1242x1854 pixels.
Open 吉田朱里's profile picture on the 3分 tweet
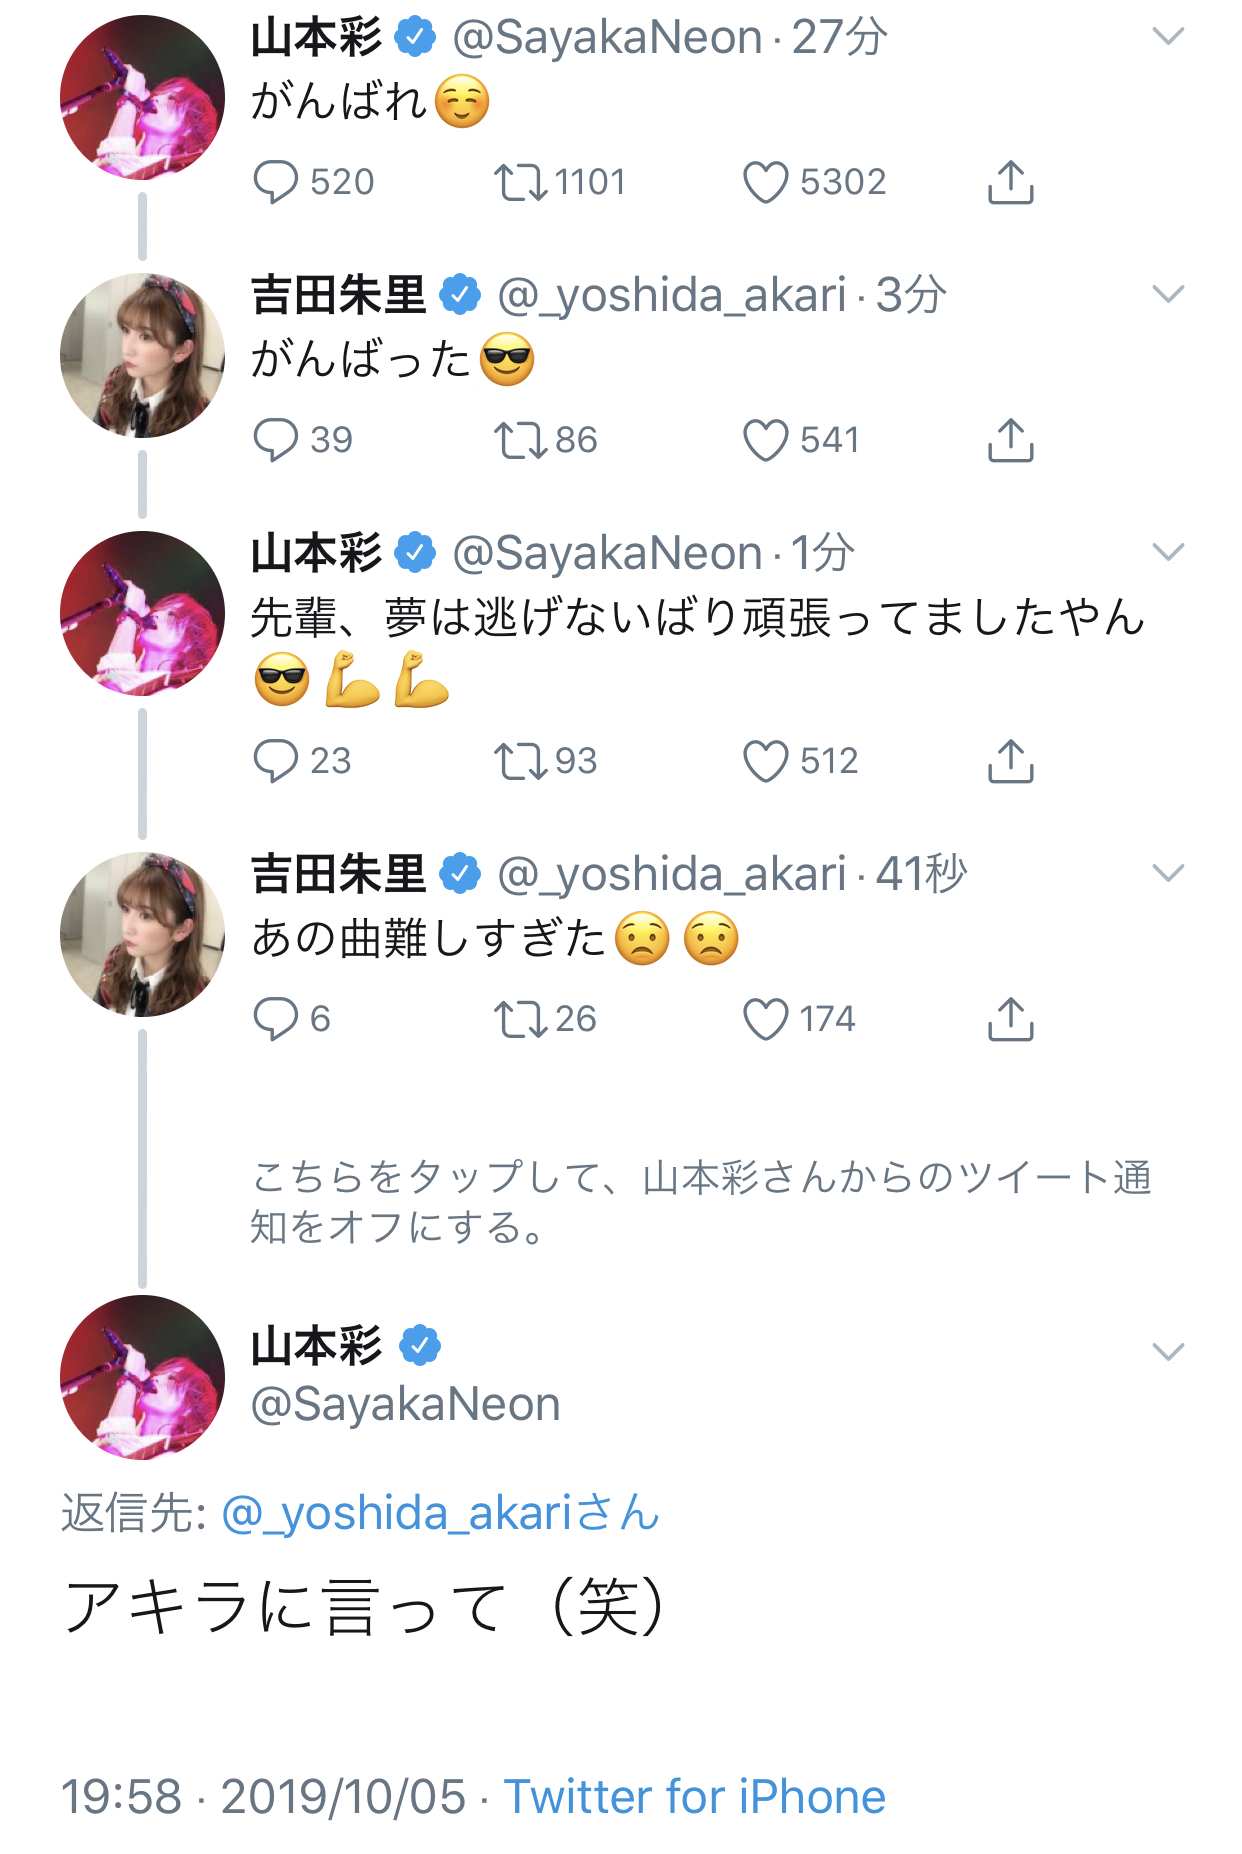142,355
